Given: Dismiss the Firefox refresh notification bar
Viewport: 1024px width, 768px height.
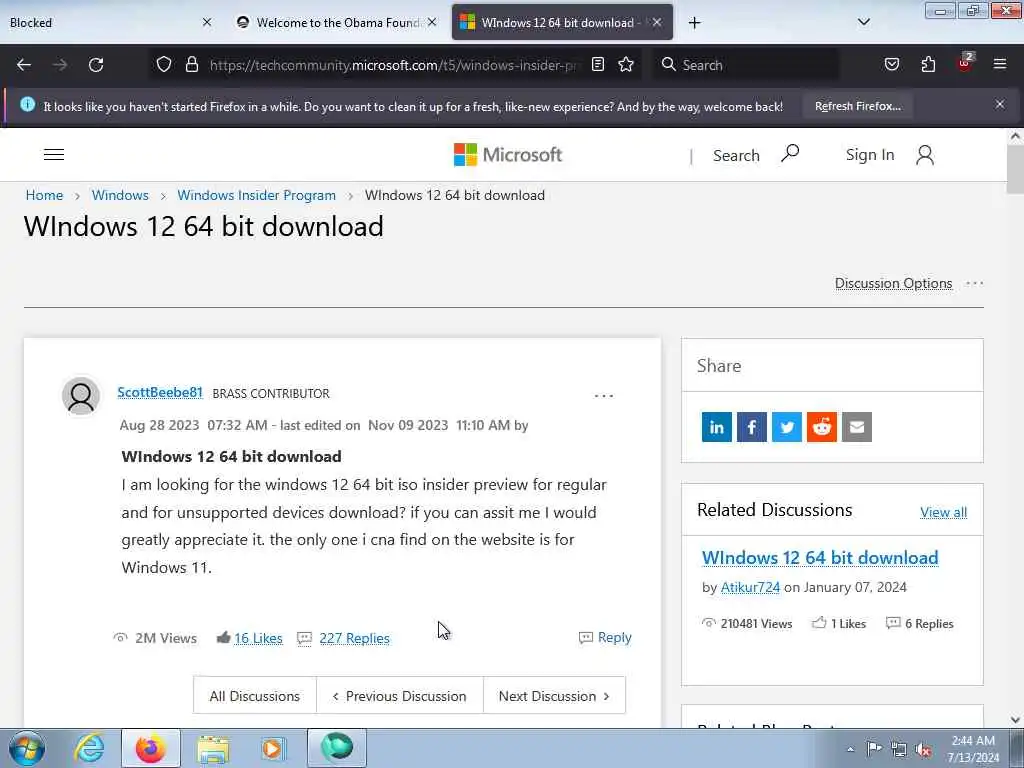Looking at the screenshot, I should (x=1000, y=104).
